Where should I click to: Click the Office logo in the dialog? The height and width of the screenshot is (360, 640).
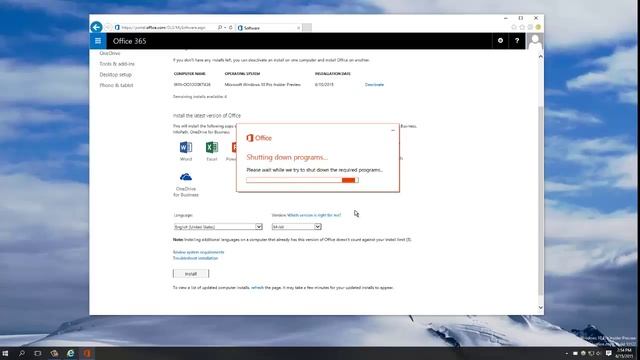(259, 138)
